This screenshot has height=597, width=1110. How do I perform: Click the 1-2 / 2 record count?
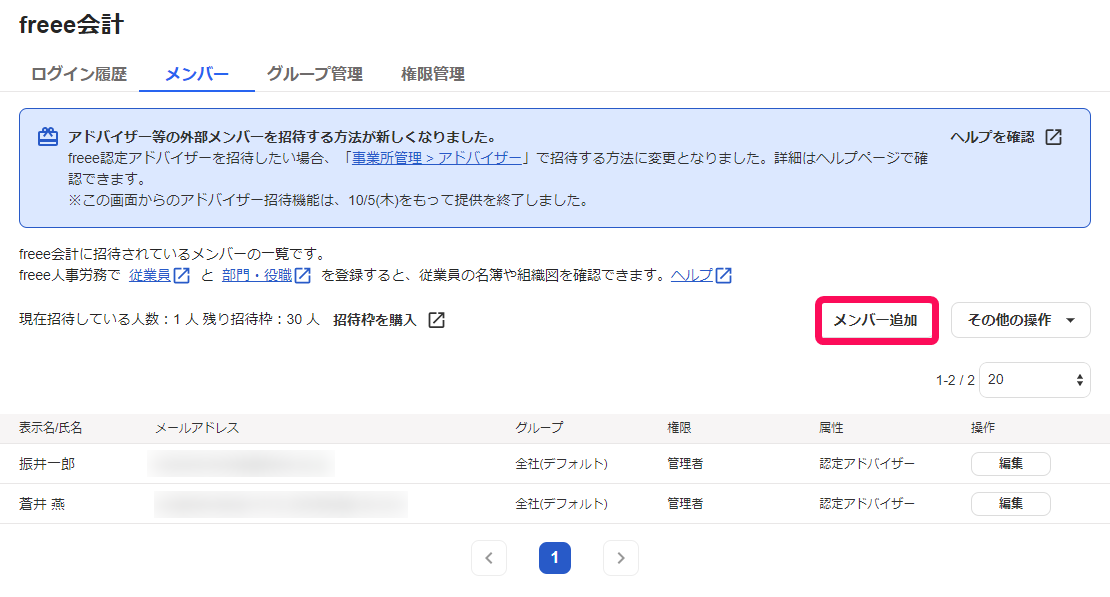[955, 380]
